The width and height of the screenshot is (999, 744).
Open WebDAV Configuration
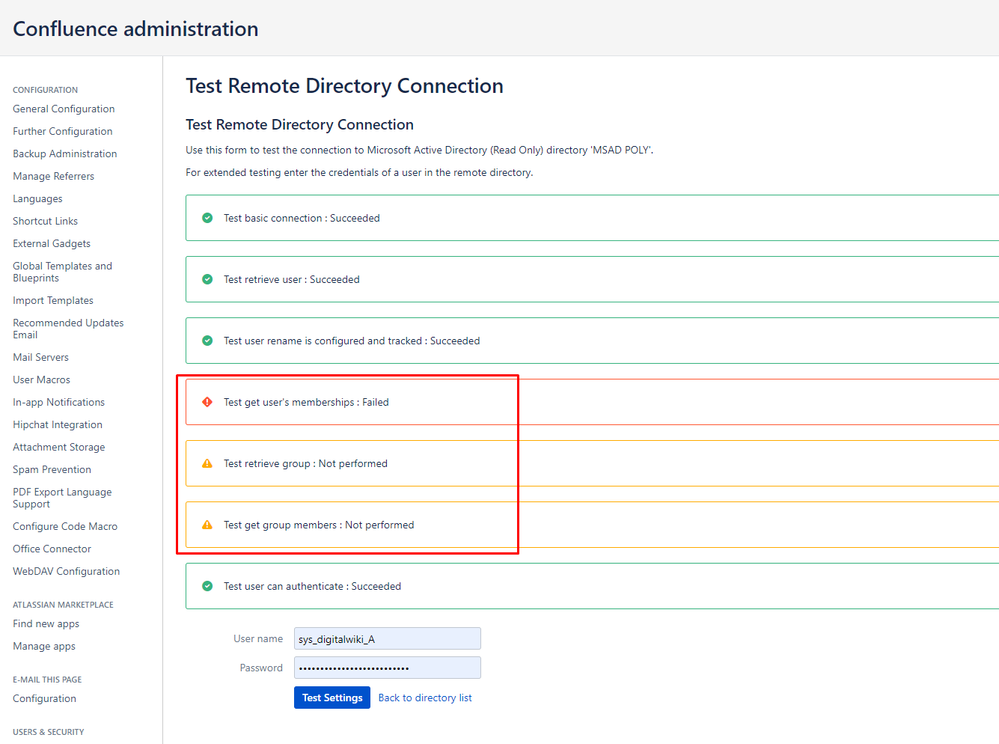pos(66,571)
